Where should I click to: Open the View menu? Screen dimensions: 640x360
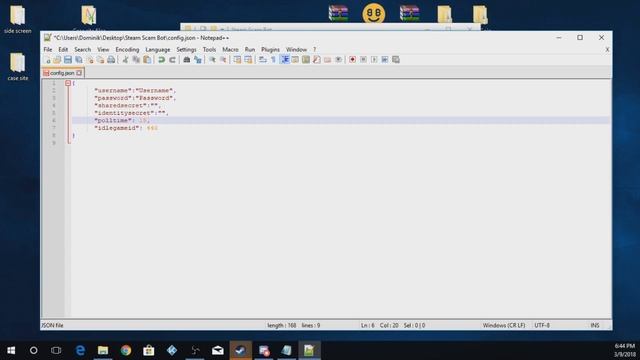103,49
